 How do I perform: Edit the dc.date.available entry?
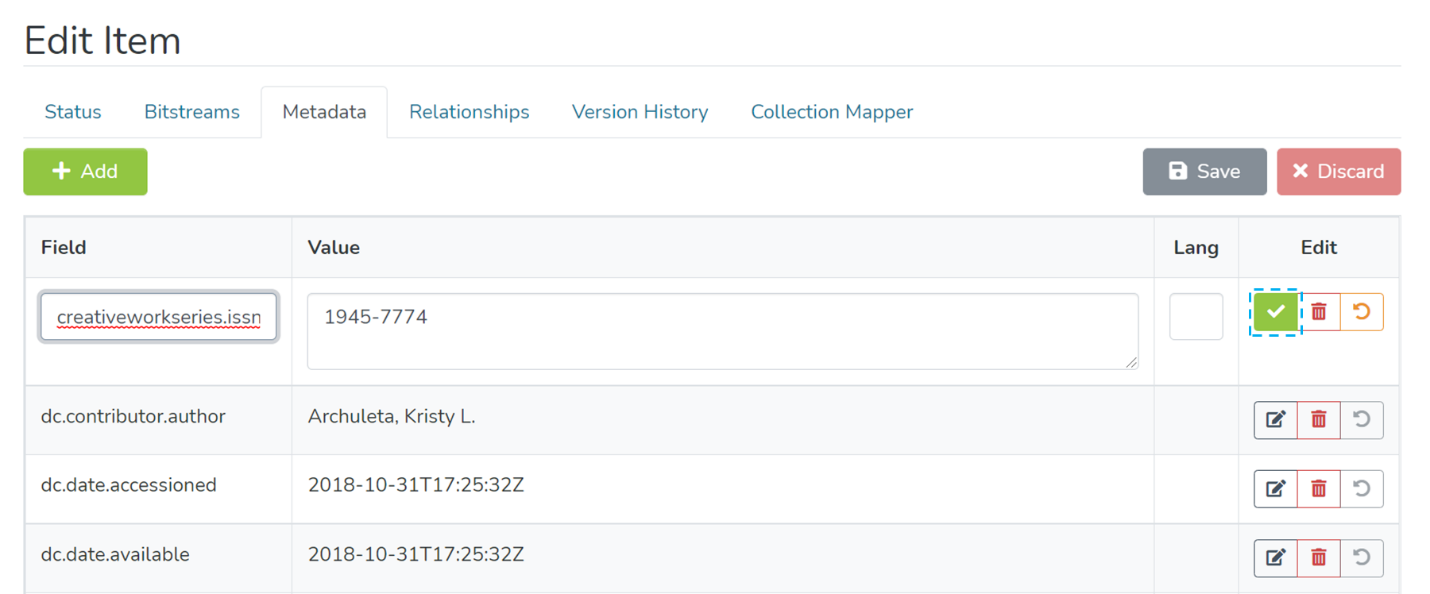point(1275,558)
